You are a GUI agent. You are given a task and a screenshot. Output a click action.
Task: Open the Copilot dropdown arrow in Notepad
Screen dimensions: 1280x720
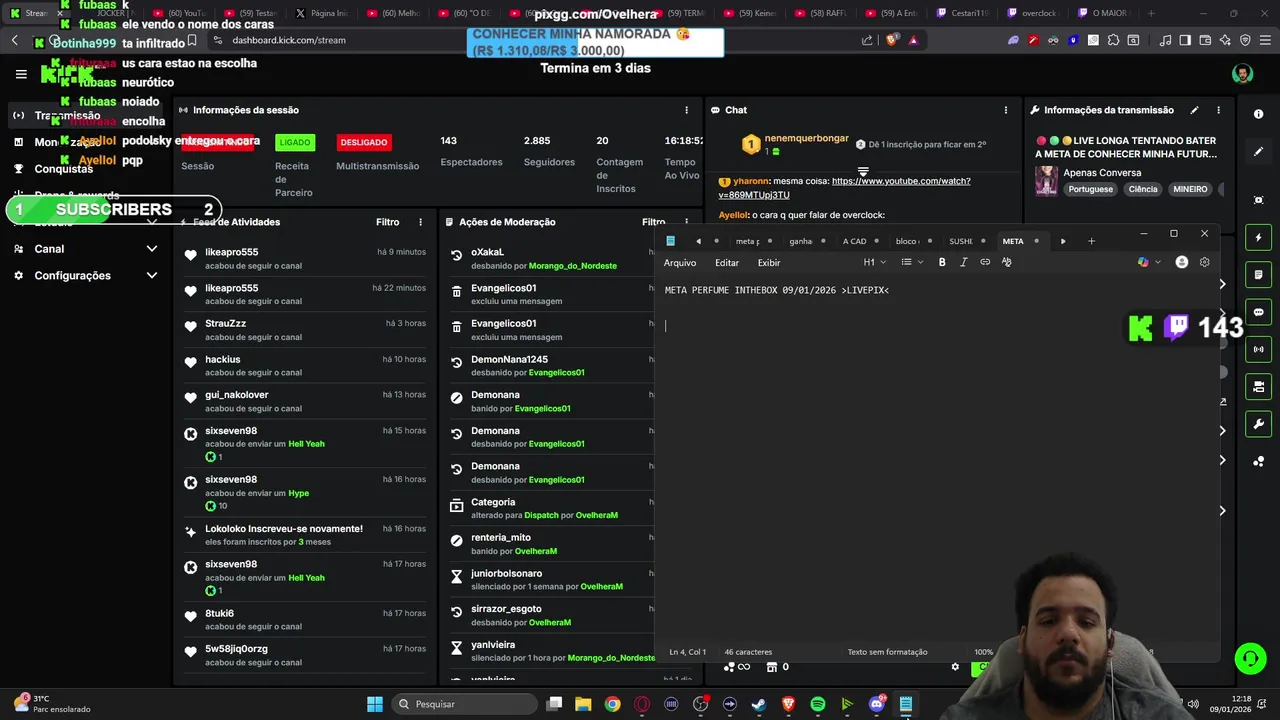pyautogui.click(x=1158, y=262)
